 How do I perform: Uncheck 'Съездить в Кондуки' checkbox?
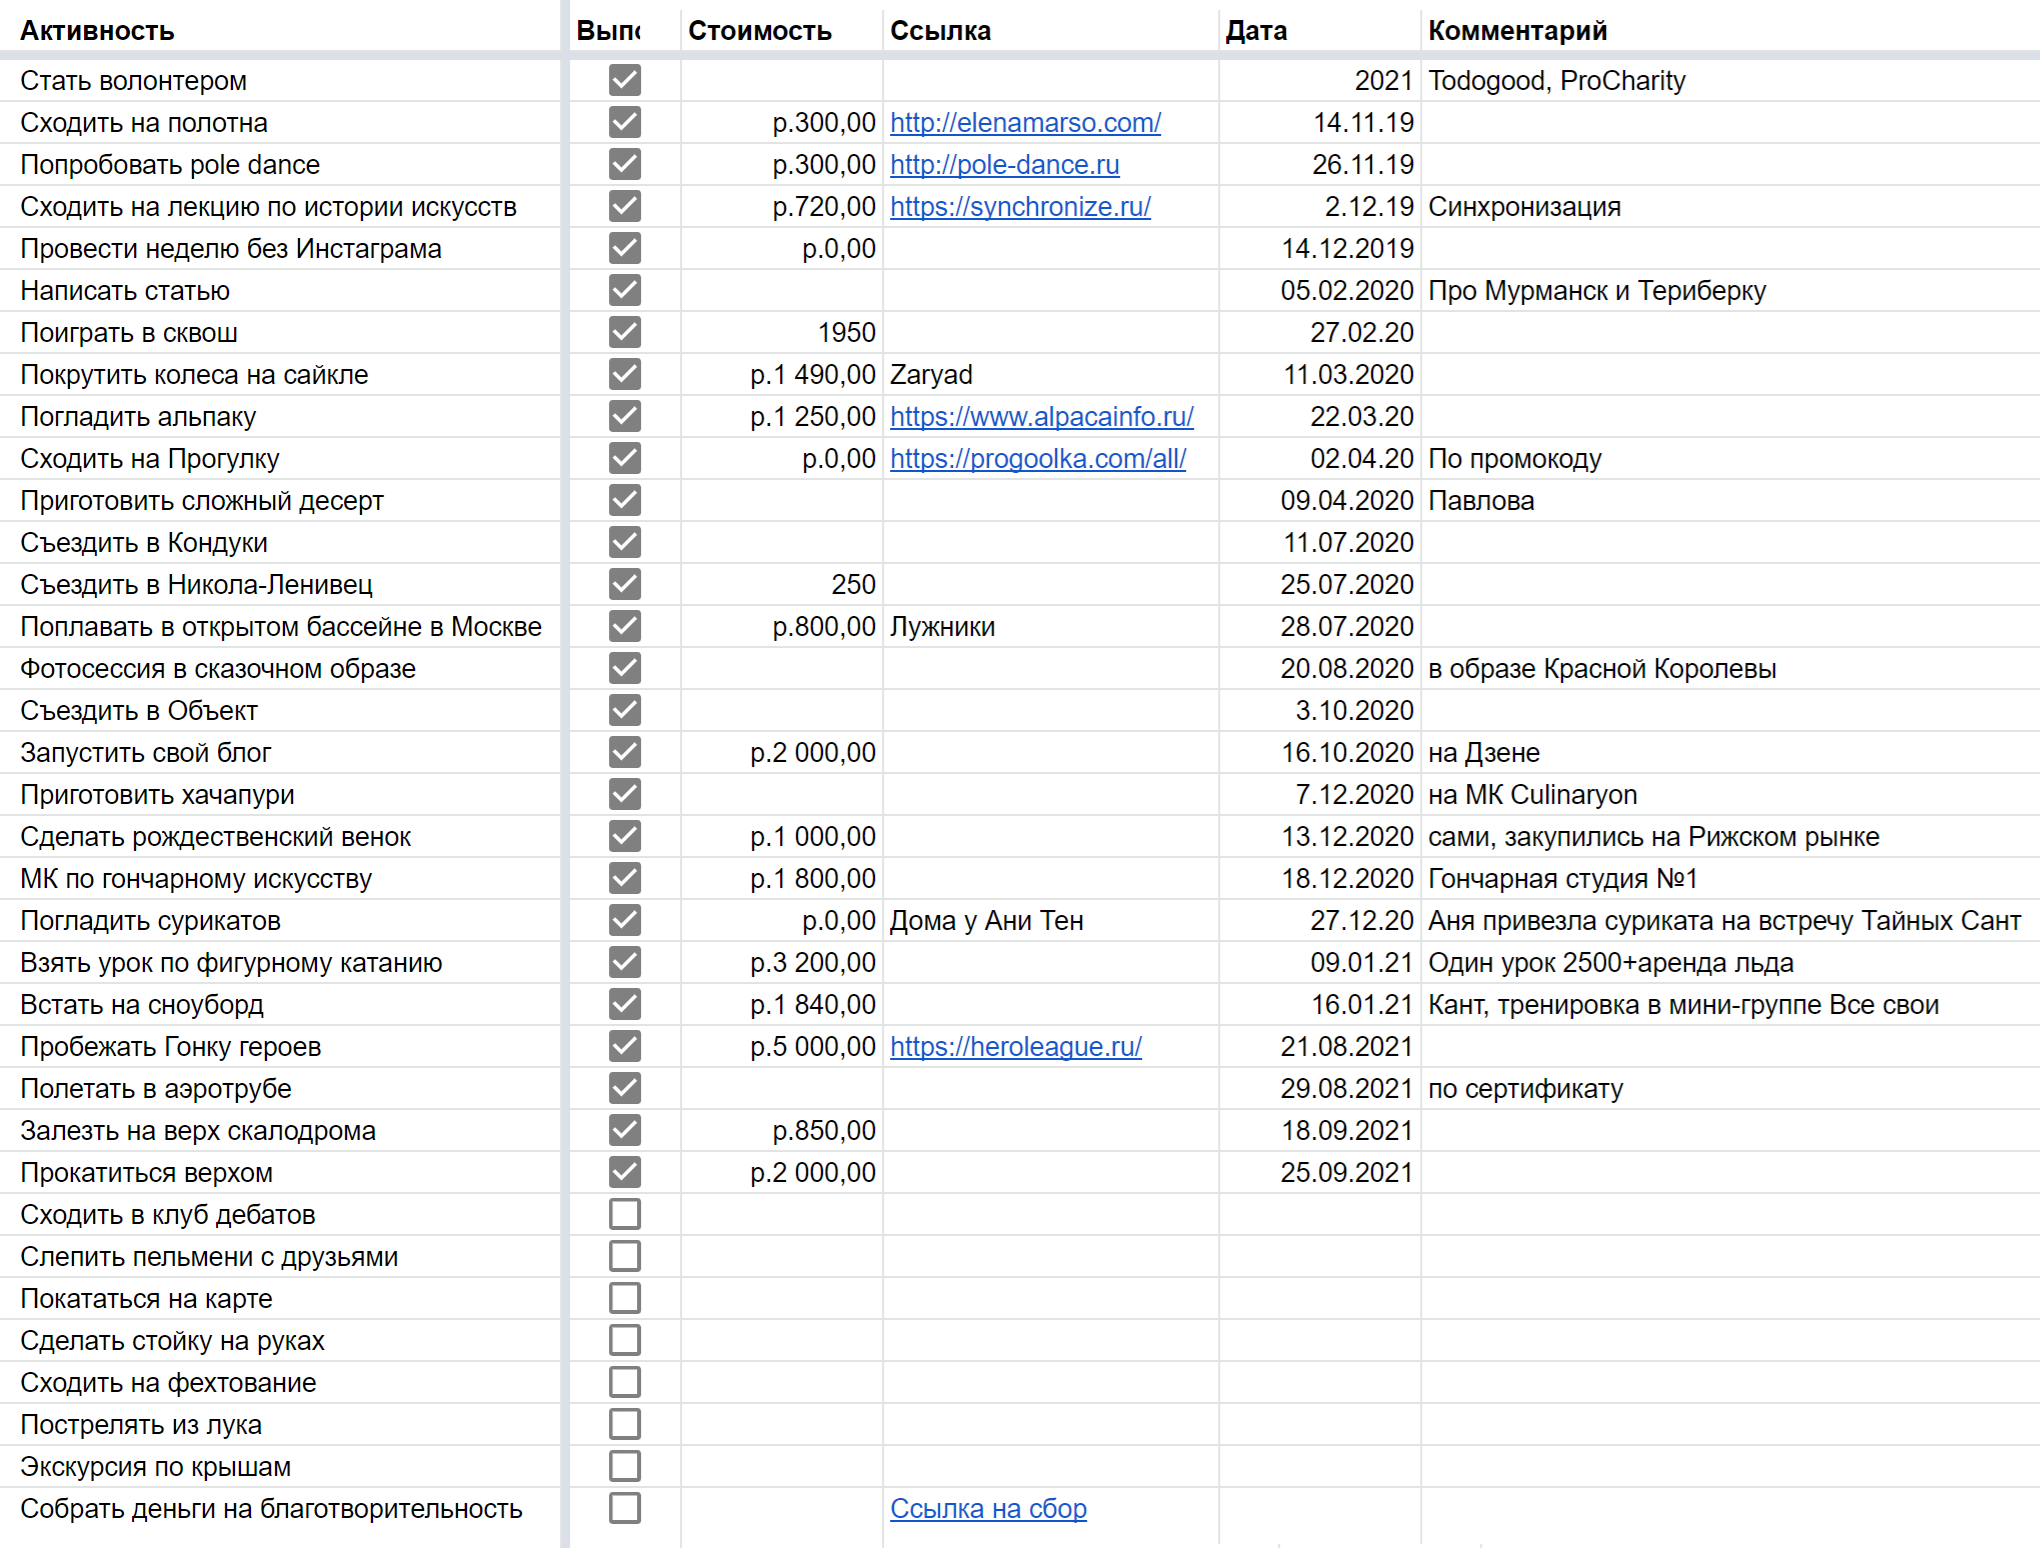[x=625, y=542]
